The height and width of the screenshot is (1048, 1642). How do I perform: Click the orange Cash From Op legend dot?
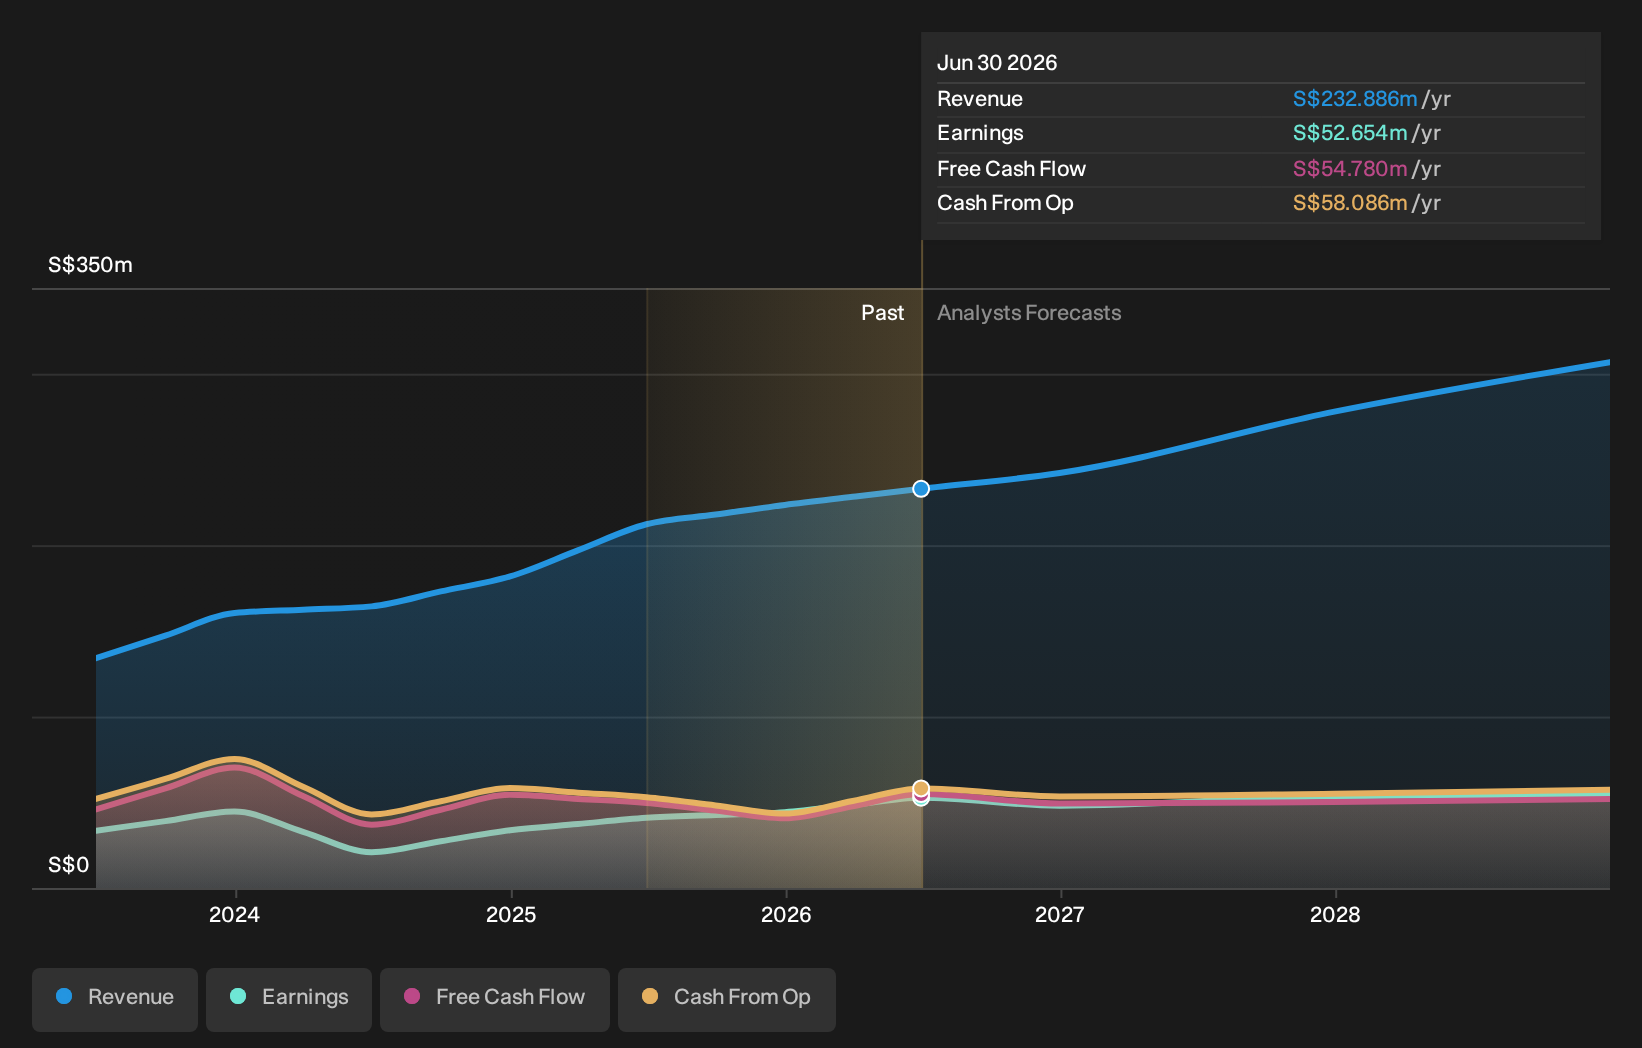tap(650, 996)
